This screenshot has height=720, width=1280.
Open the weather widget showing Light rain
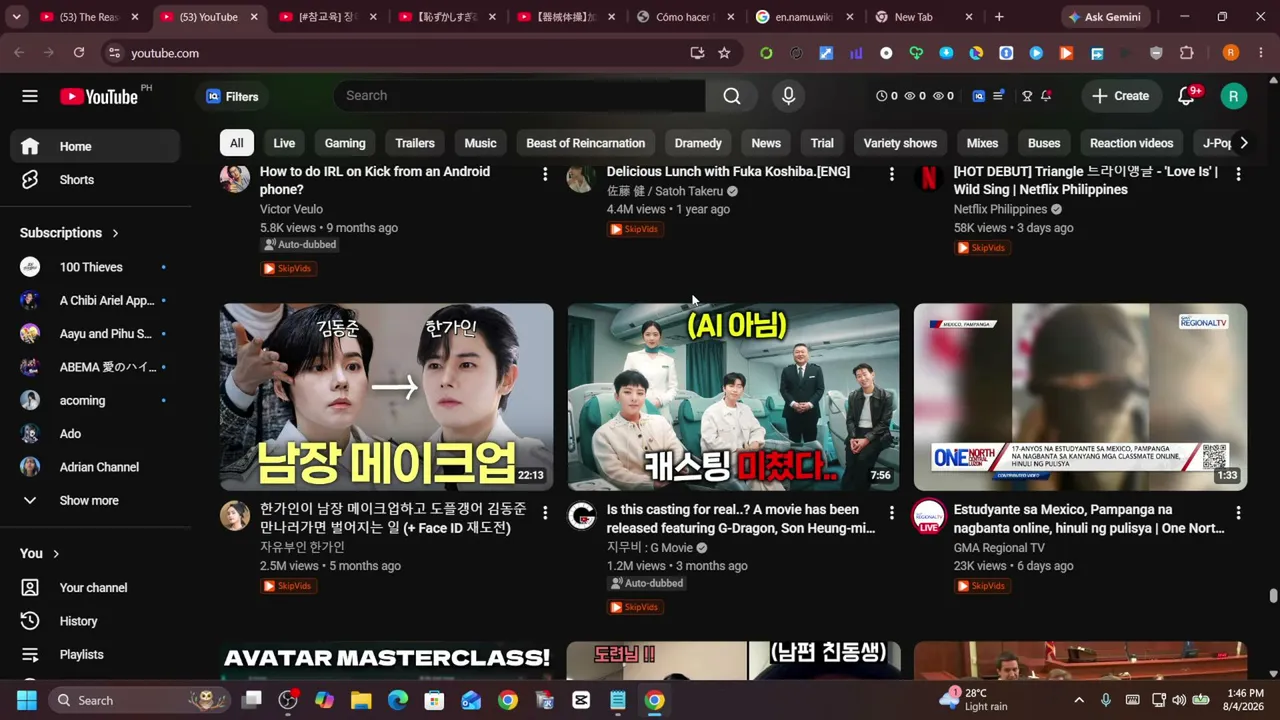point(976,700)
